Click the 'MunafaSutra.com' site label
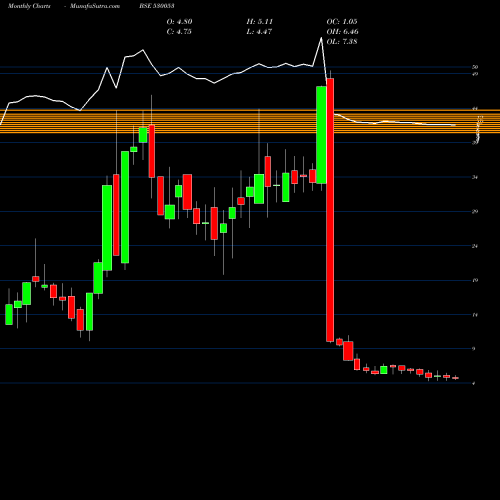Screen dimensions: 500x500 [x=95, y=6]
